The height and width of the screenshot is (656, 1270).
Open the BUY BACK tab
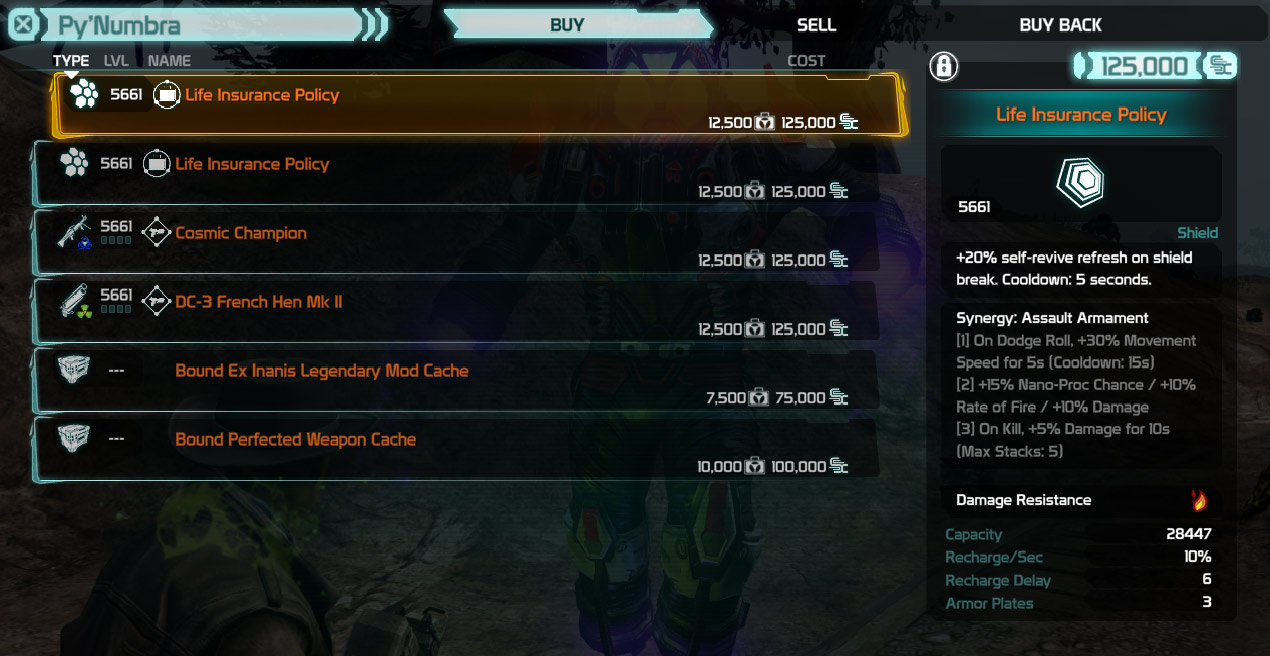point(1060,25)
